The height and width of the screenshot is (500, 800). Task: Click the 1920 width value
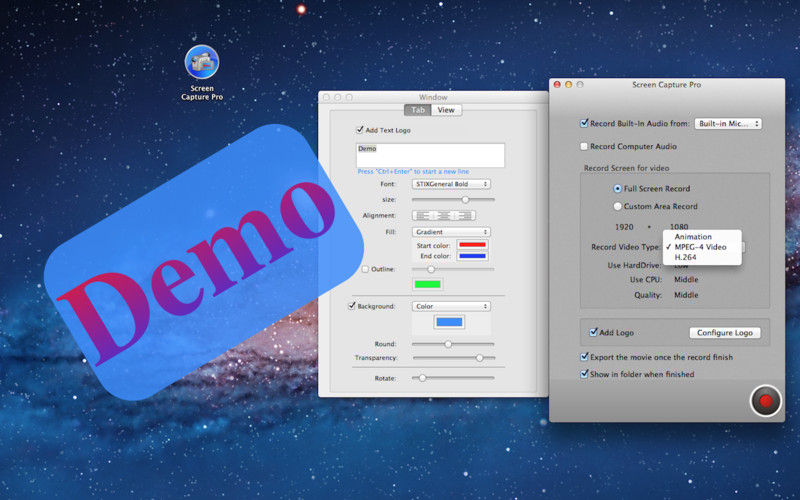624,227
